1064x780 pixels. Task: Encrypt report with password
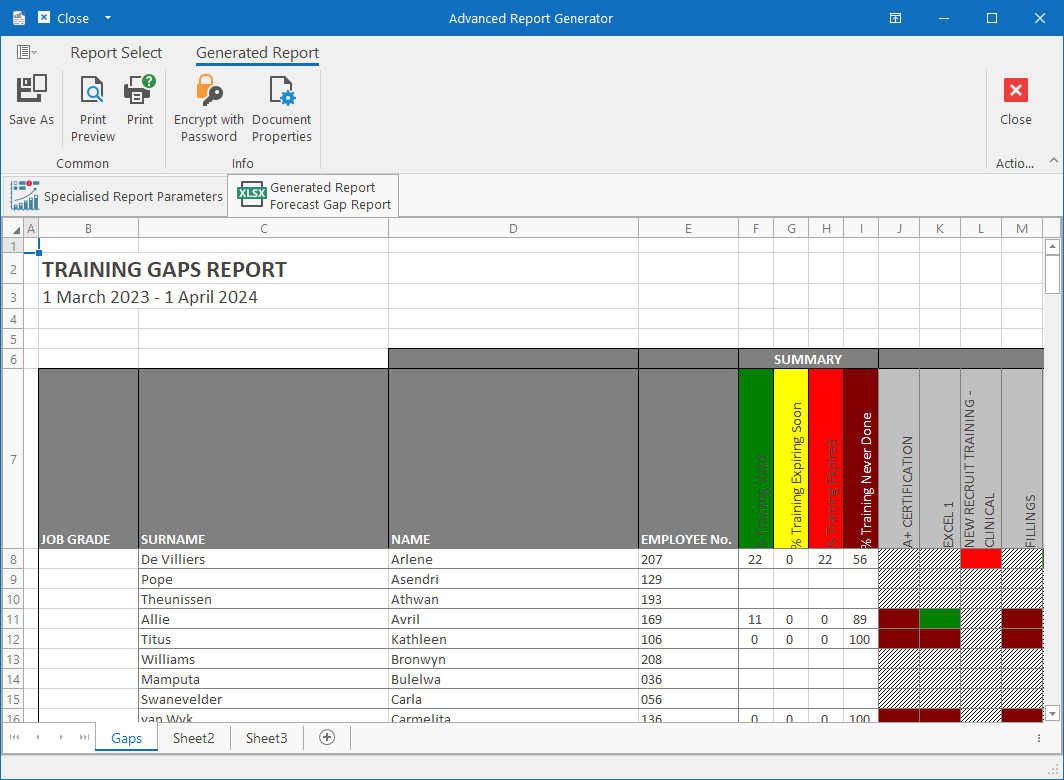coord(208,109)
